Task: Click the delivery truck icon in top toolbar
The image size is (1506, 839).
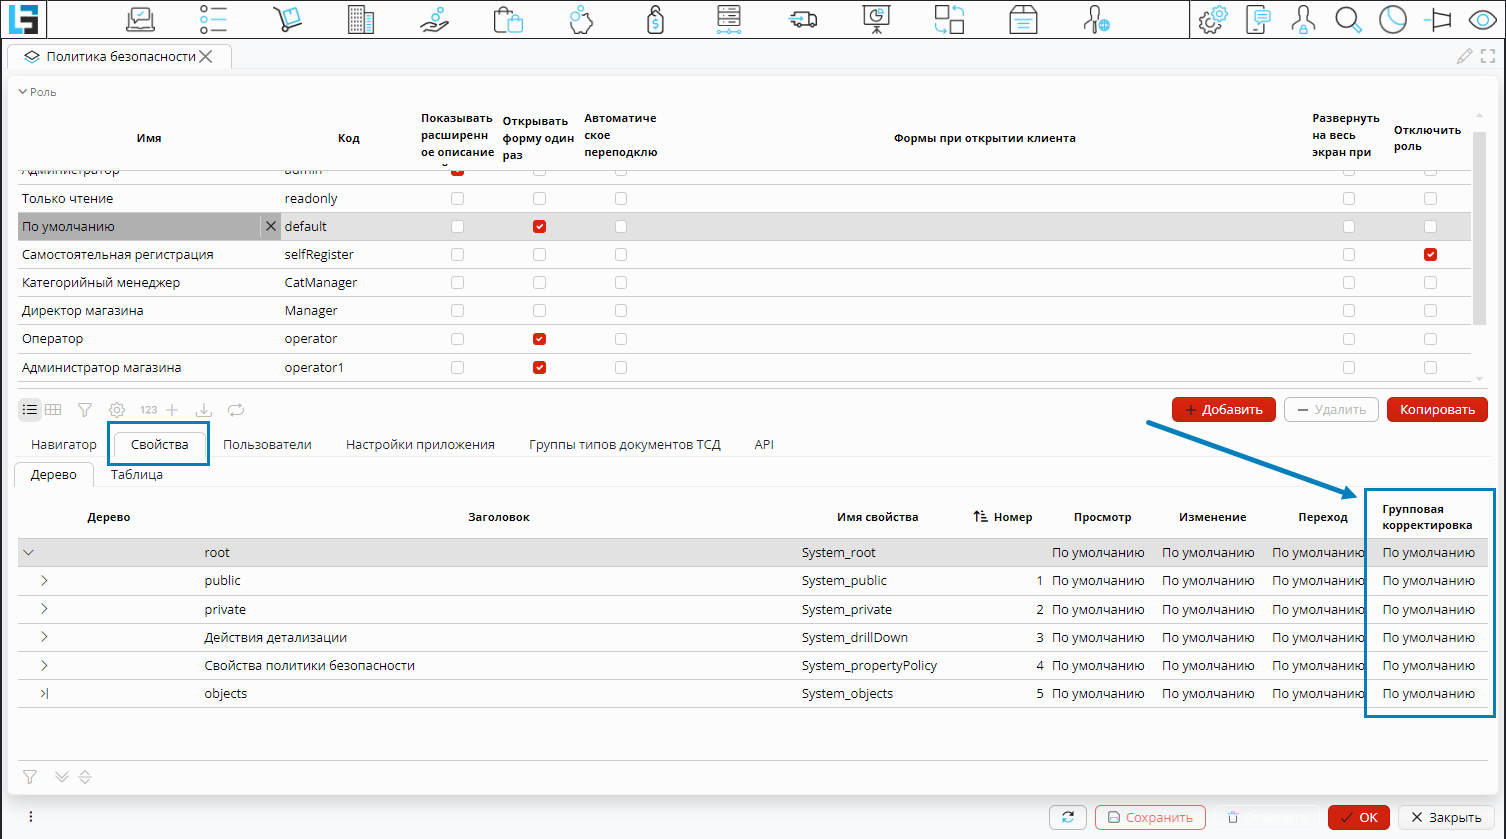Action: point(802,19)
